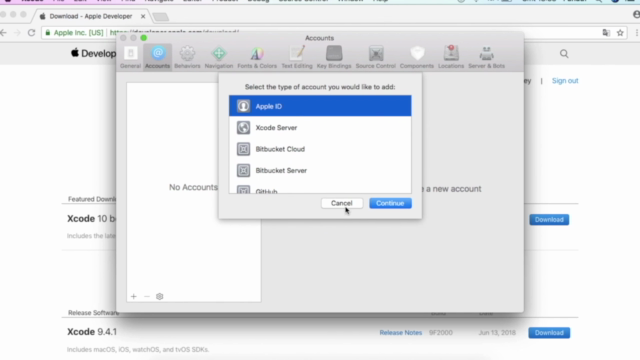640x360 pixels.
Task: Click the Bitbucket Server row icon
Action: [243, 170]
